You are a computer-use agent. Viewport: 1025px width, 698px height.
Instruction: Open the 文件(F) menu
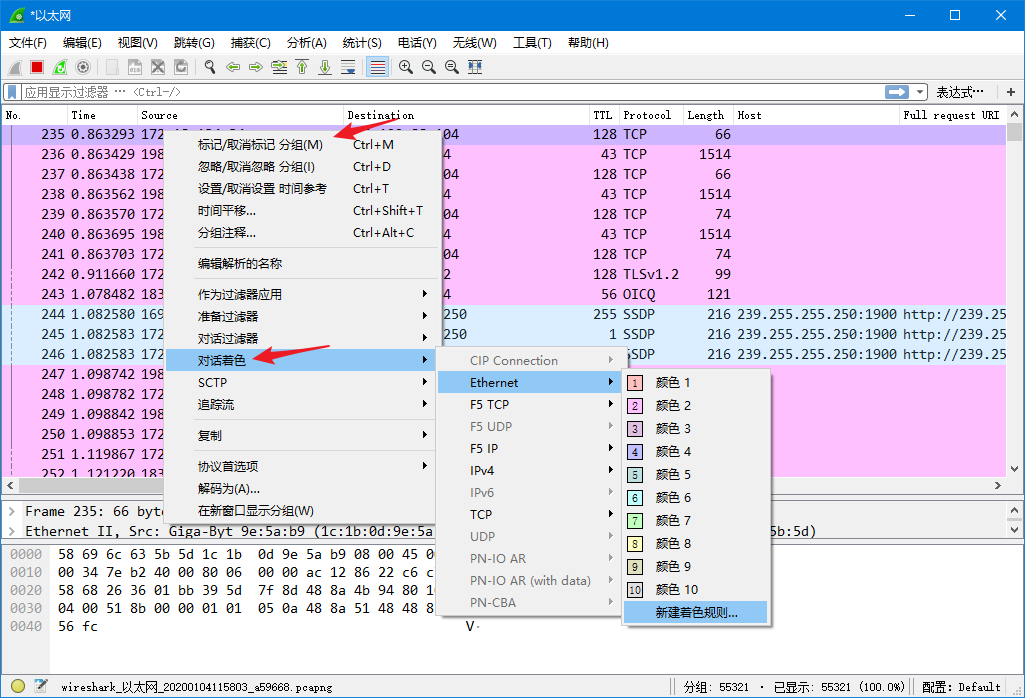tap(27, 43)
